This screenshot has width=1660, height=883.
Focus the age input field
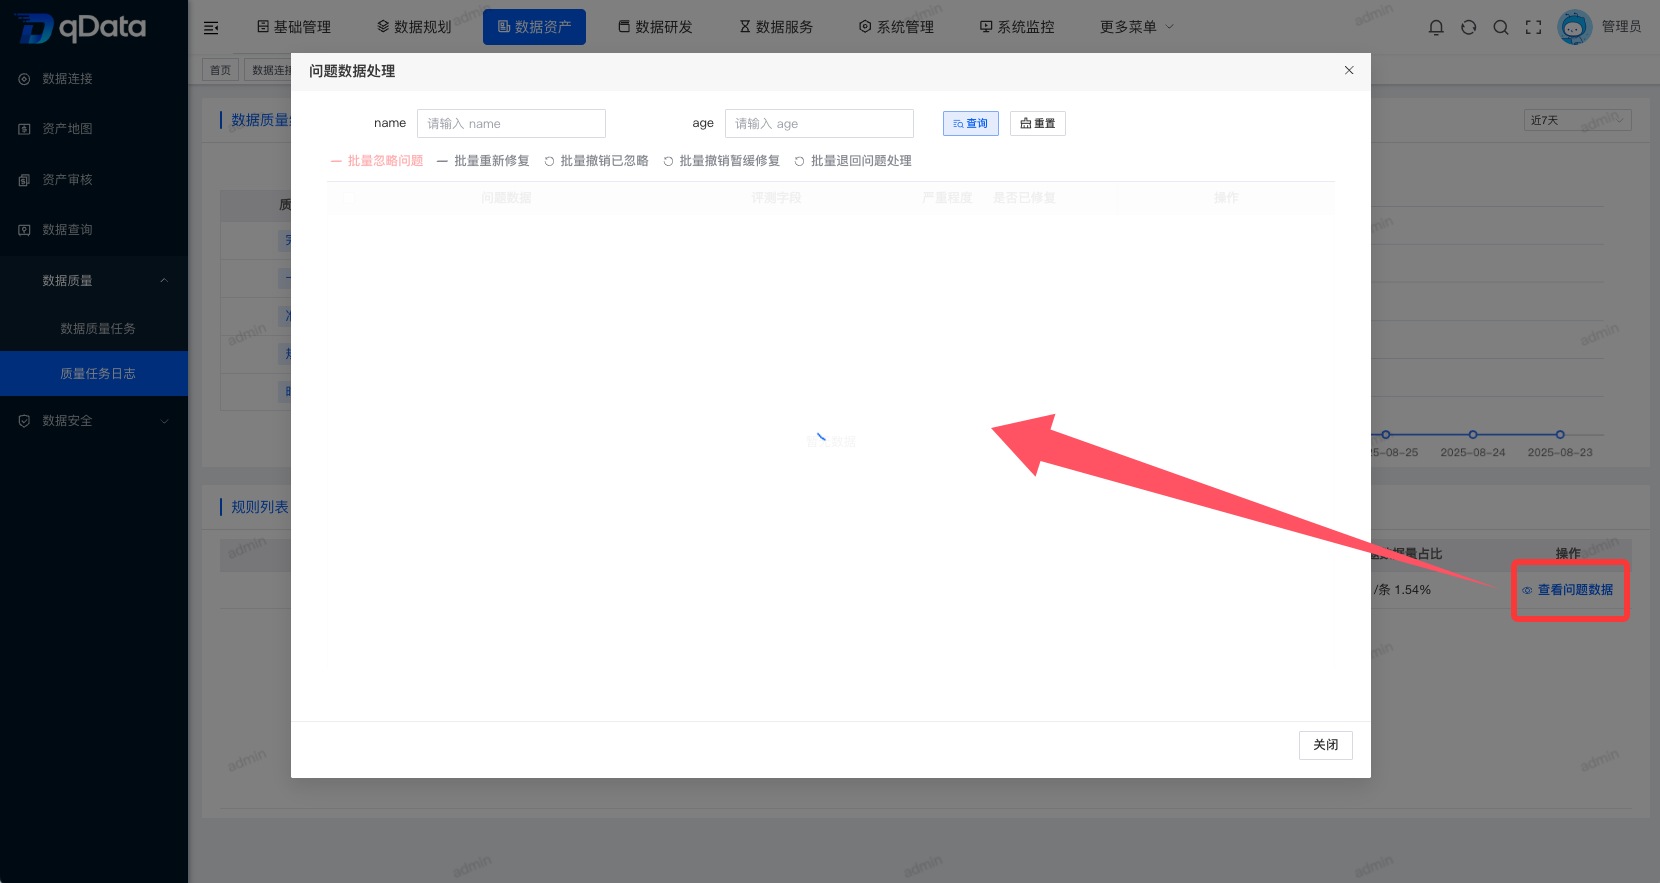[819, 123]
